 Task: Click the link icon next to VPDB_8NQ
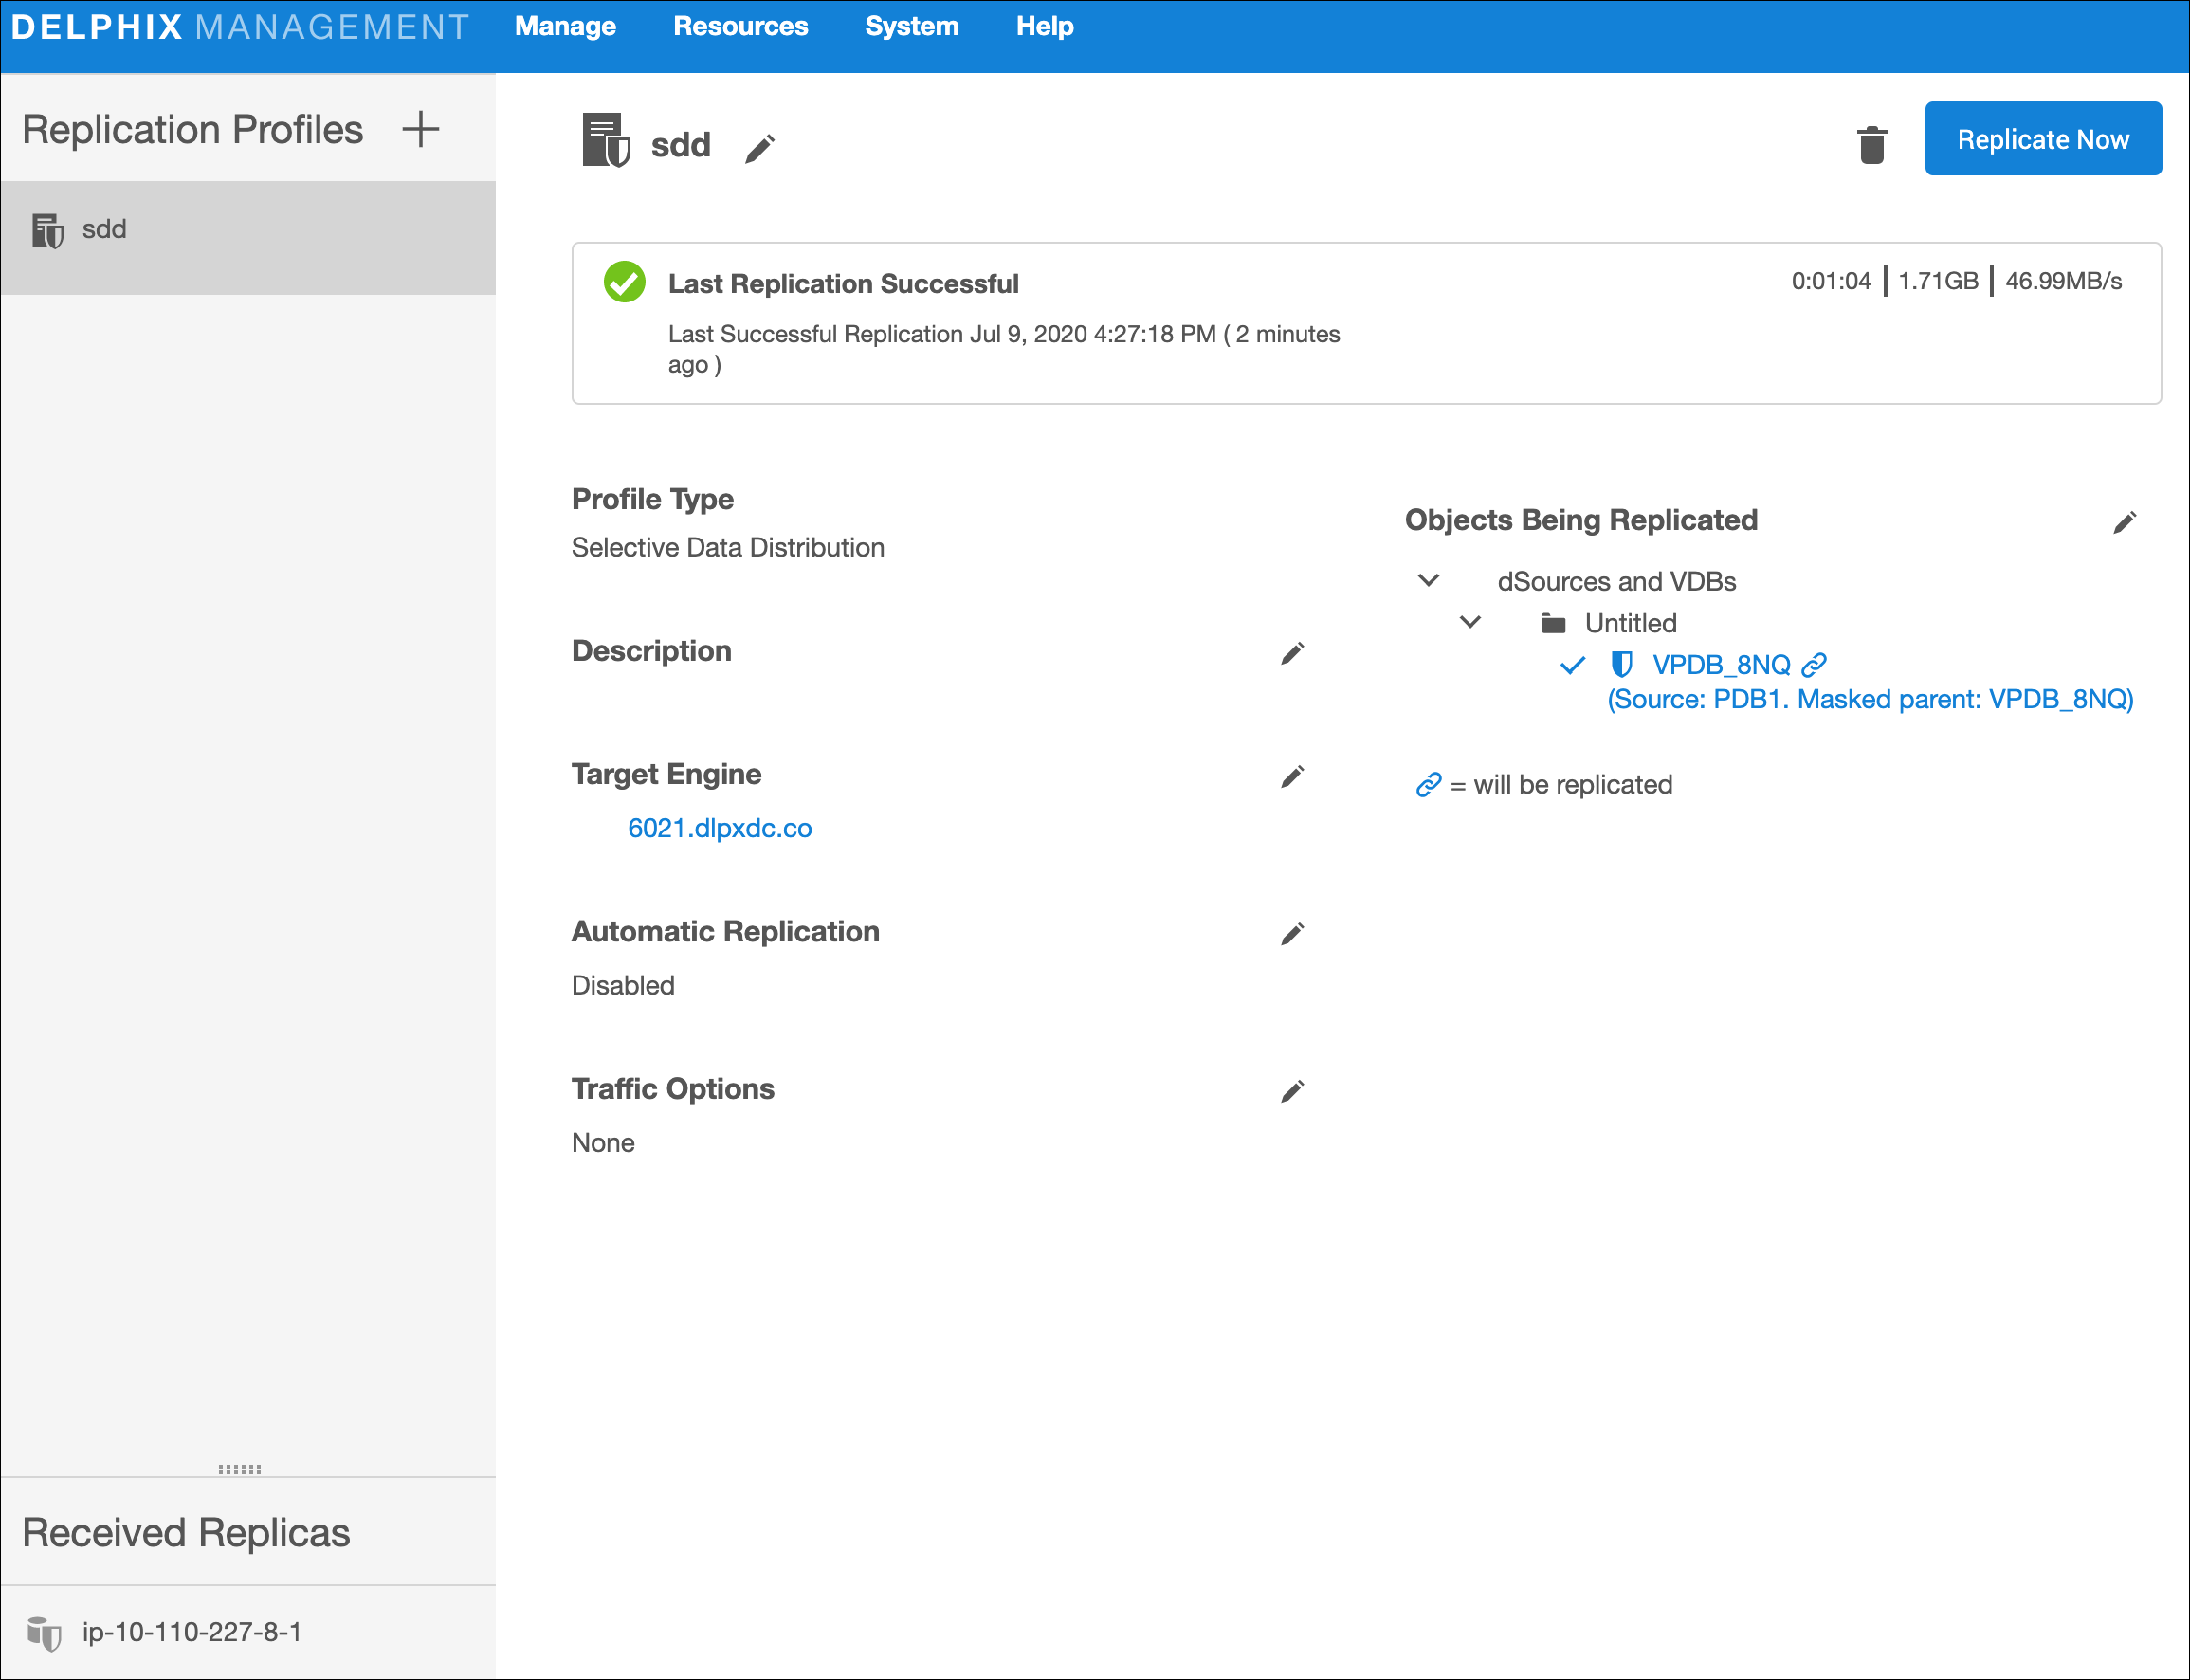(x=1814, y=665)
